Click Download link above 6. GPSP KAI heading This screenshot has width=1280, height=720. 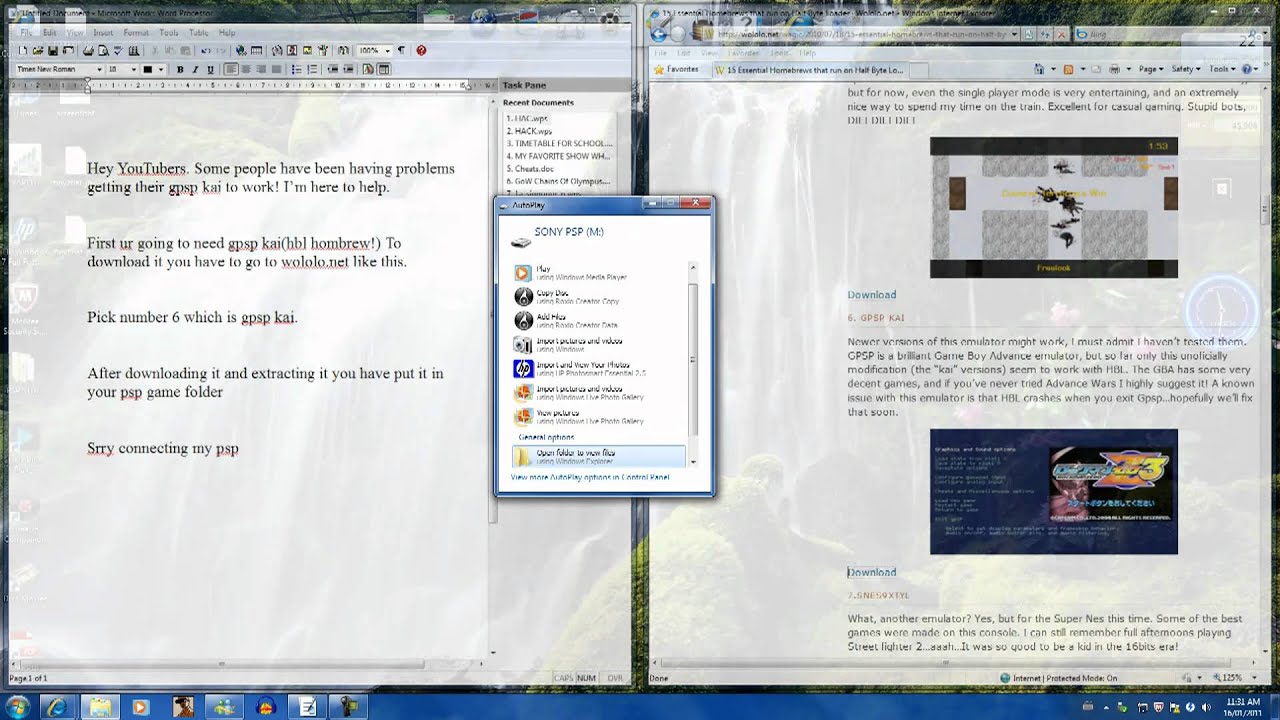tap(872, 294)
